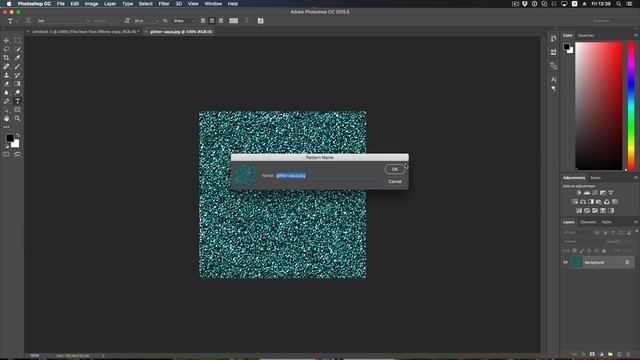
Task: Left align text in options bar
Action: coord(203,21)
